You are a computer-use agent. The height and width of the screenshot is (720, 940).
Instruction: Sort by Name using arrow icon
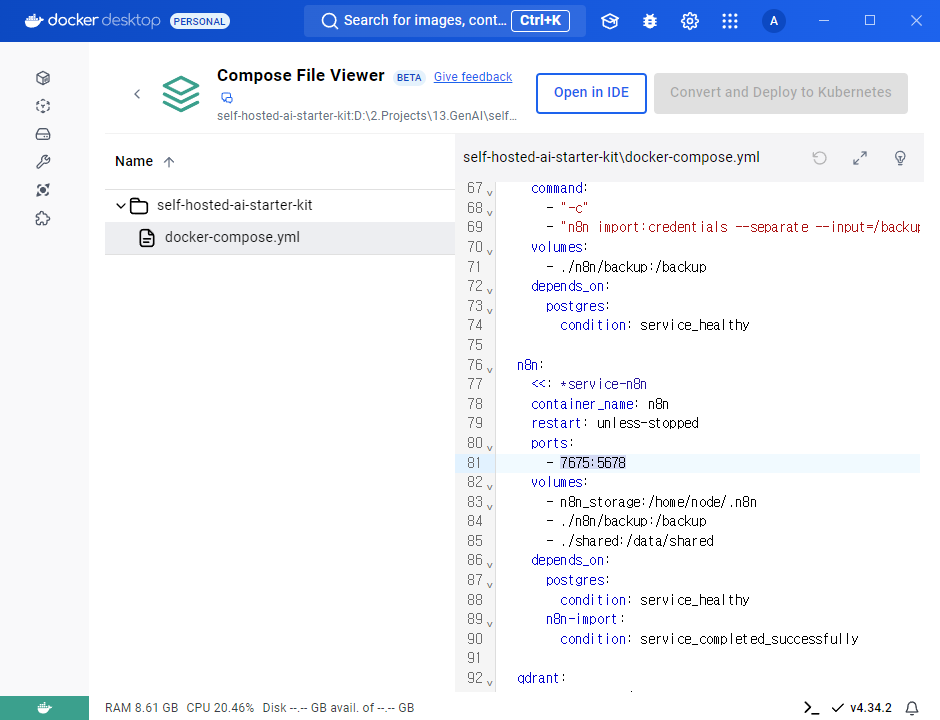pyautogui.click(x=169, y=162)
